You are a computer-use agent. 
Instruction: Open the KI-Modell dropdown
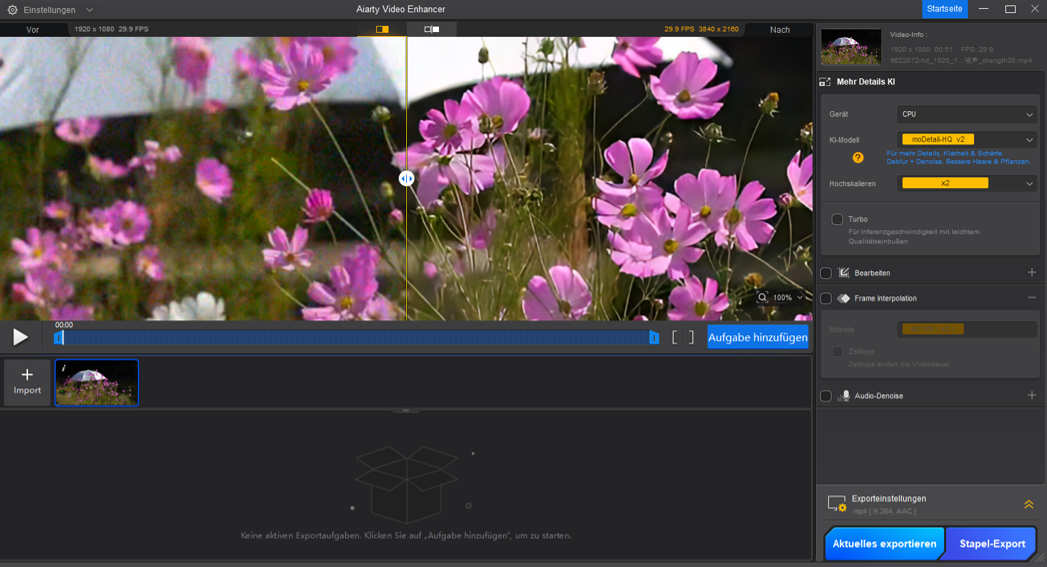tap(967, 140)
